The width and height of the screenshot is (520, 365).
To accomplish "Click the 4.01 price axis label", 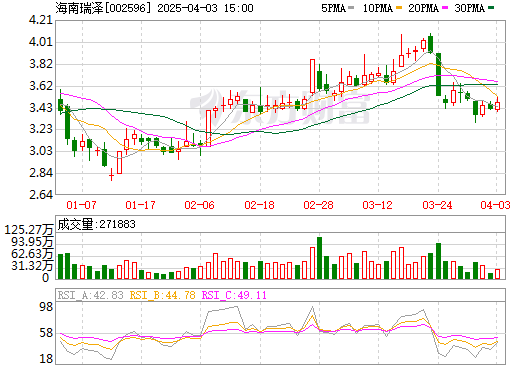I will pos(41,42).
